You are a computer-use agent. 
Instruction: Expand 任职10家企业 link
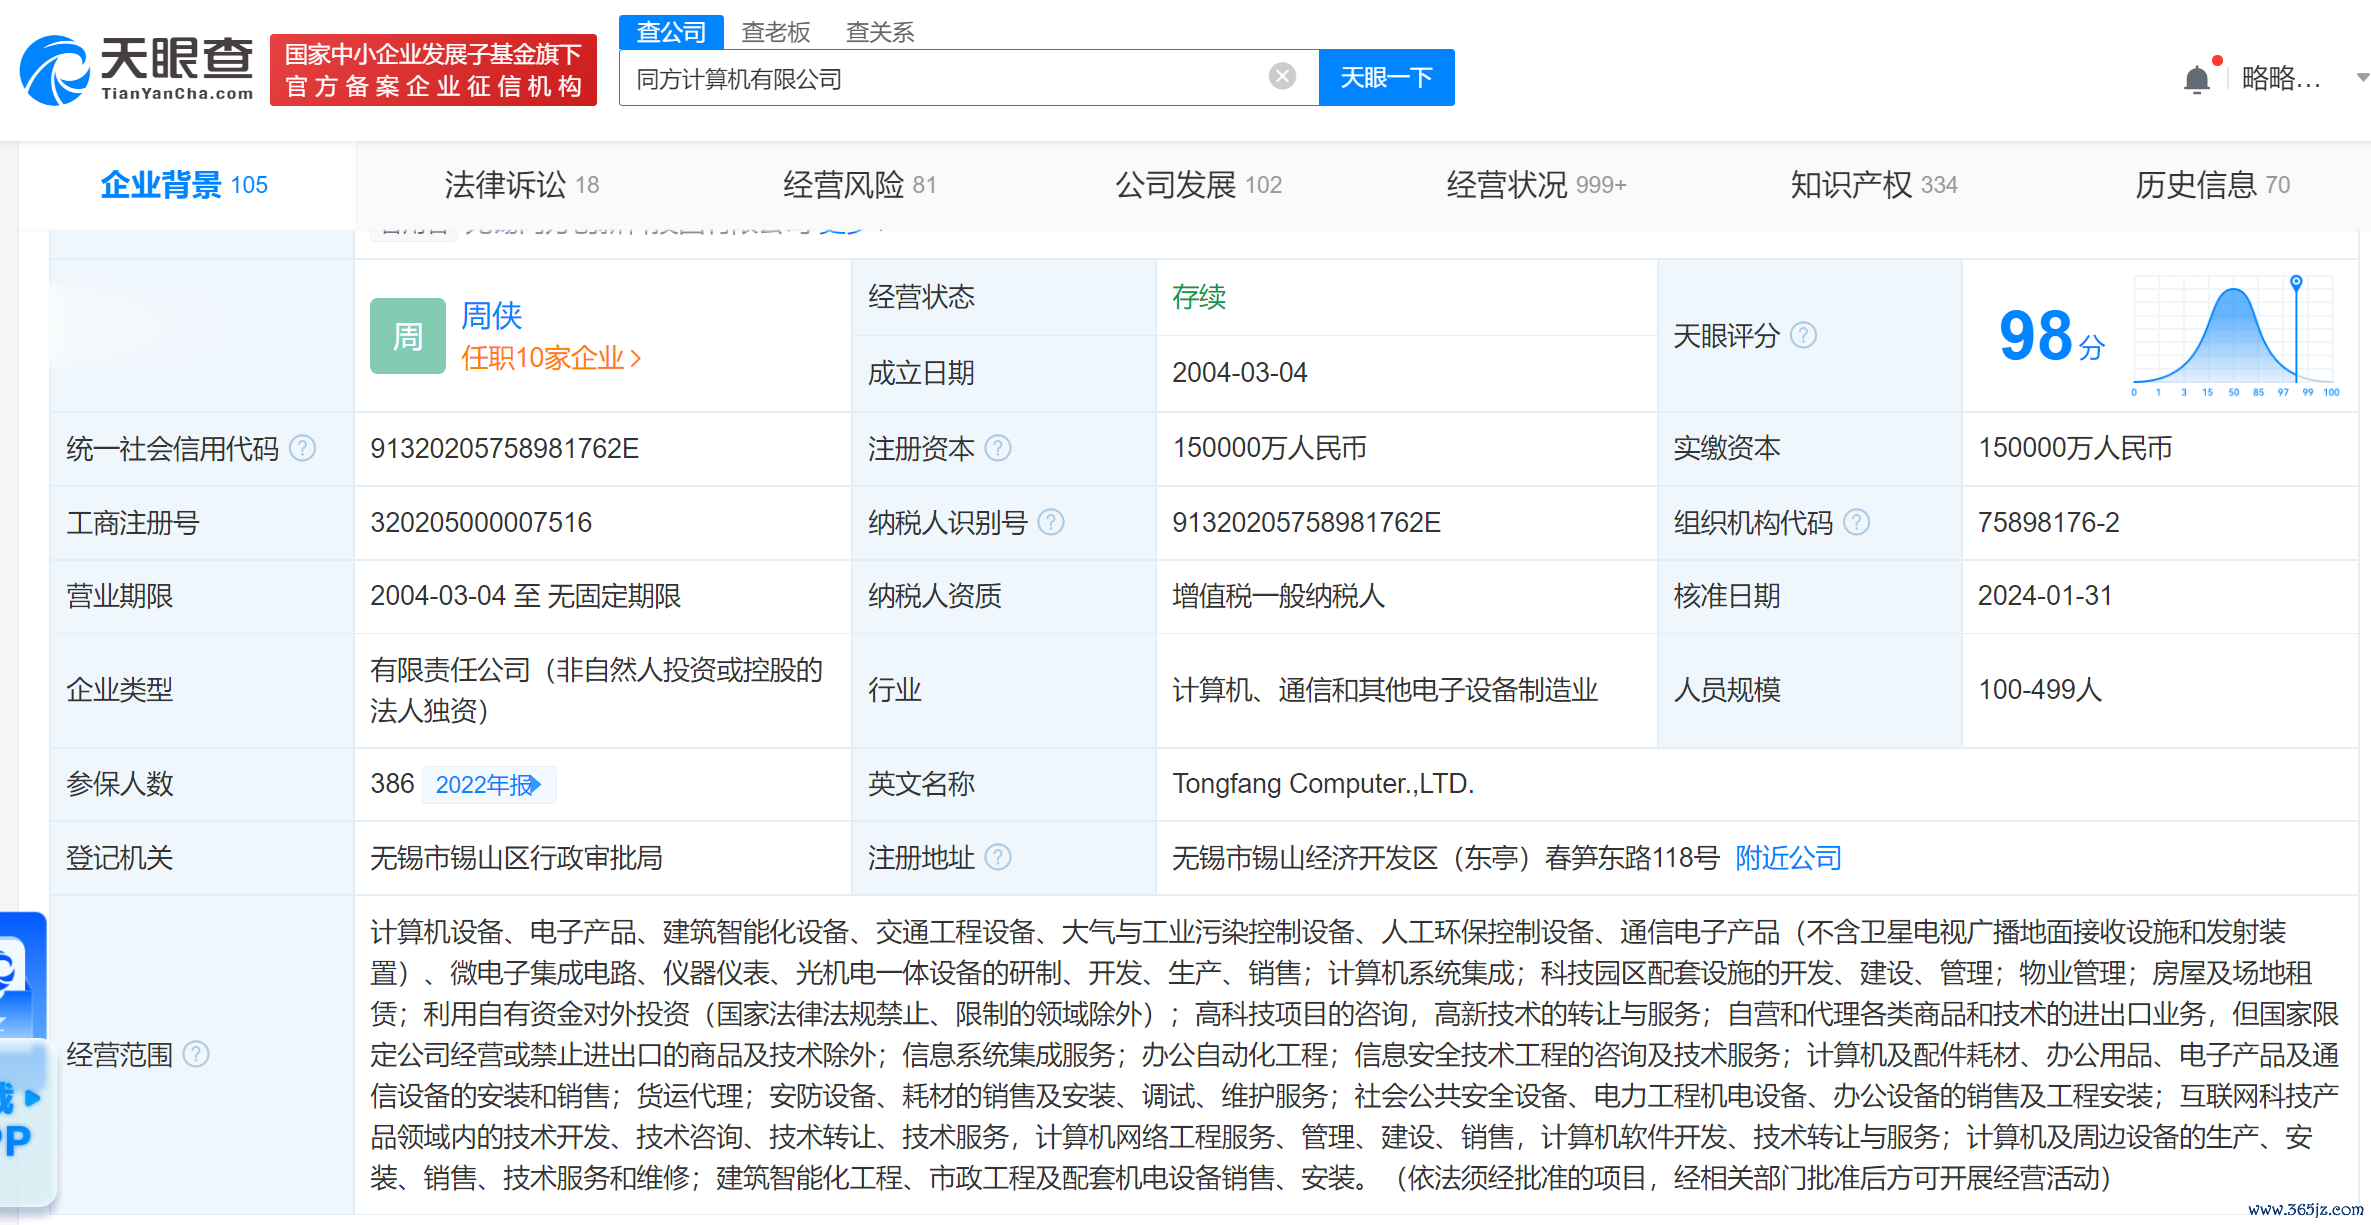[551, 358]
